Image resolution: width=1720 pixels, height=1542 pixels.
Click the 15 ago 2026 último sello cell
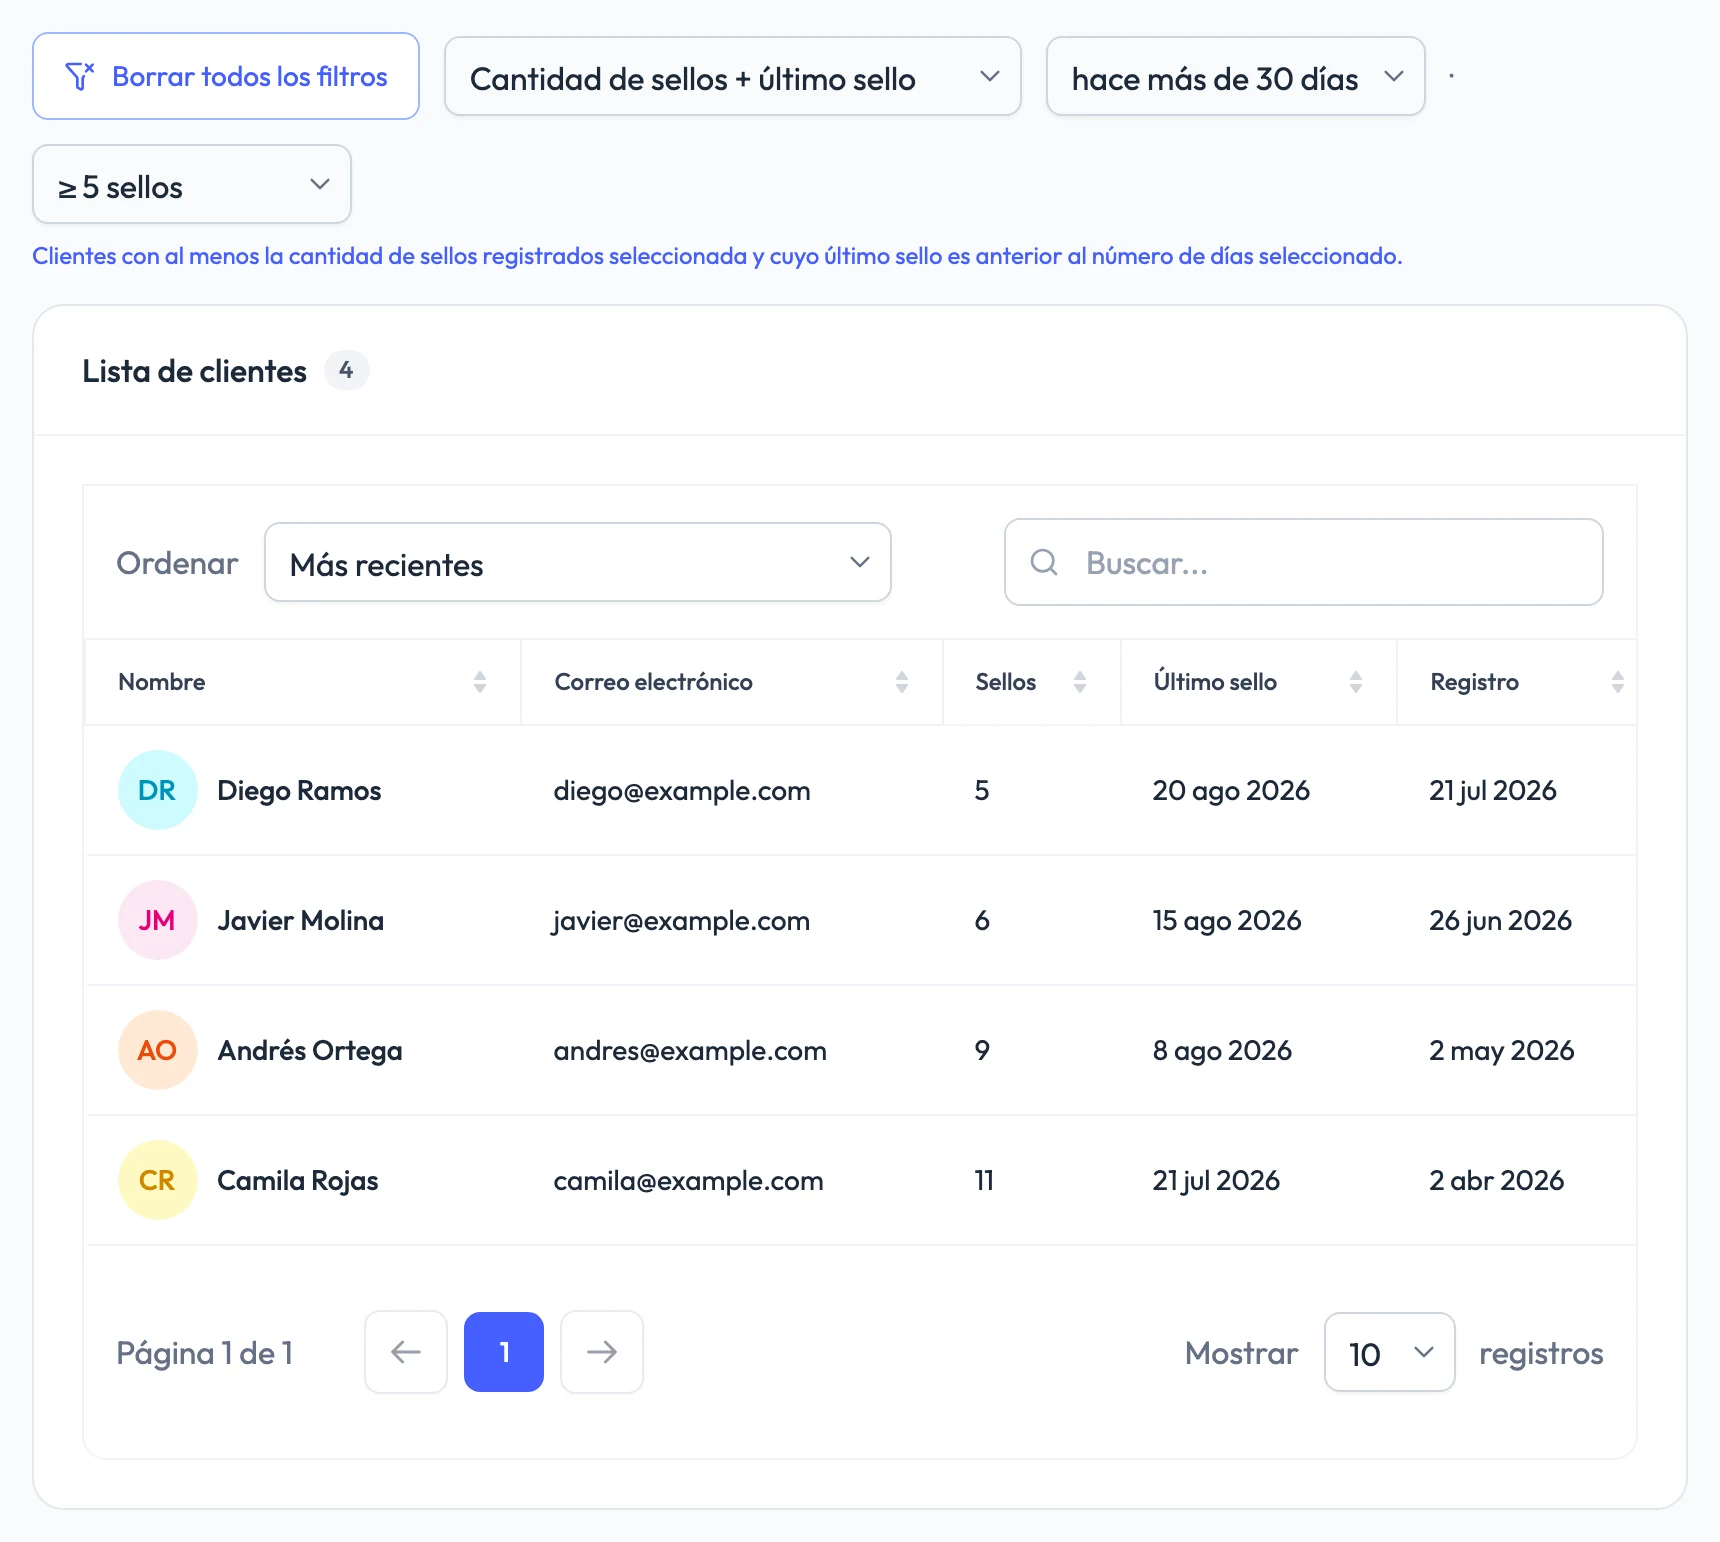[1227, 921]
